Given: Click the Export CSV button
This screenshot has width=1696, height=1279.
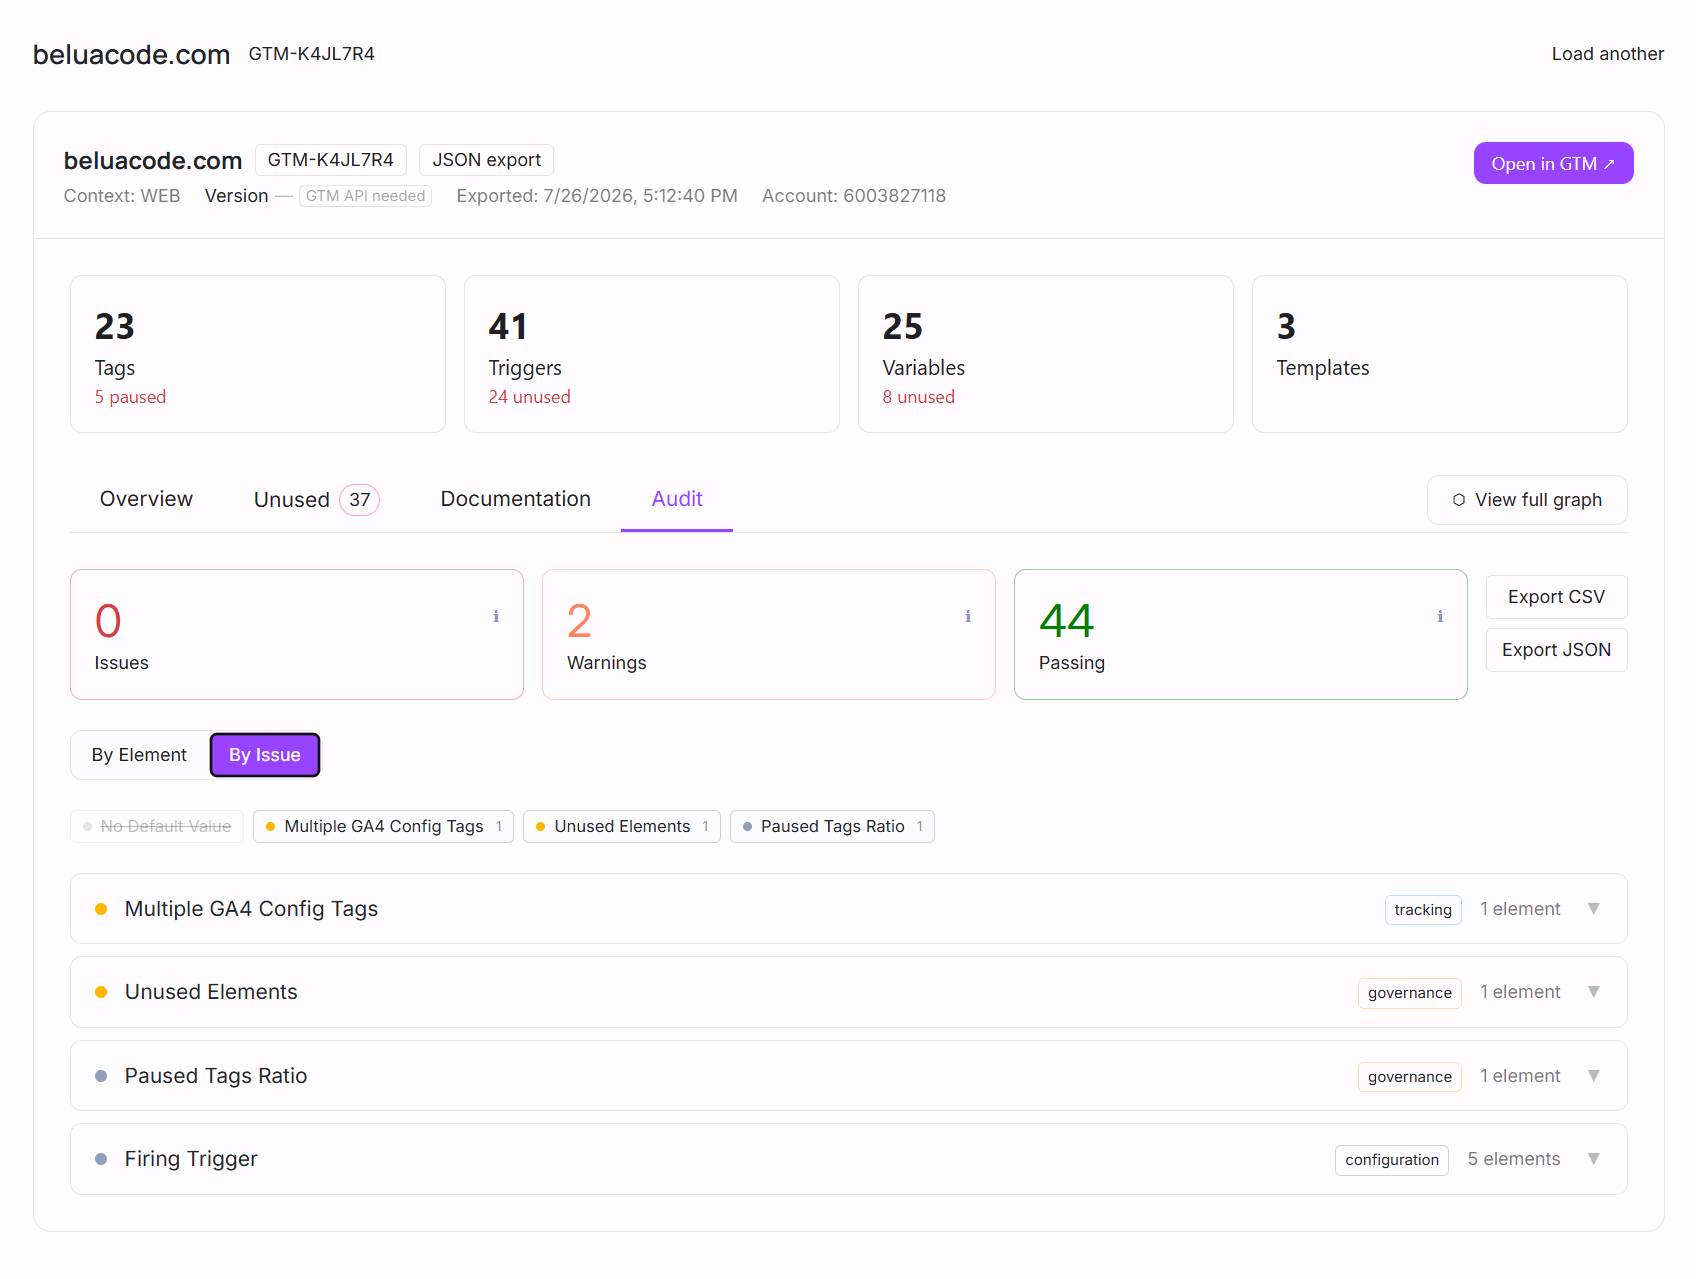Looking at the screenshot, I should [1556, 597].
